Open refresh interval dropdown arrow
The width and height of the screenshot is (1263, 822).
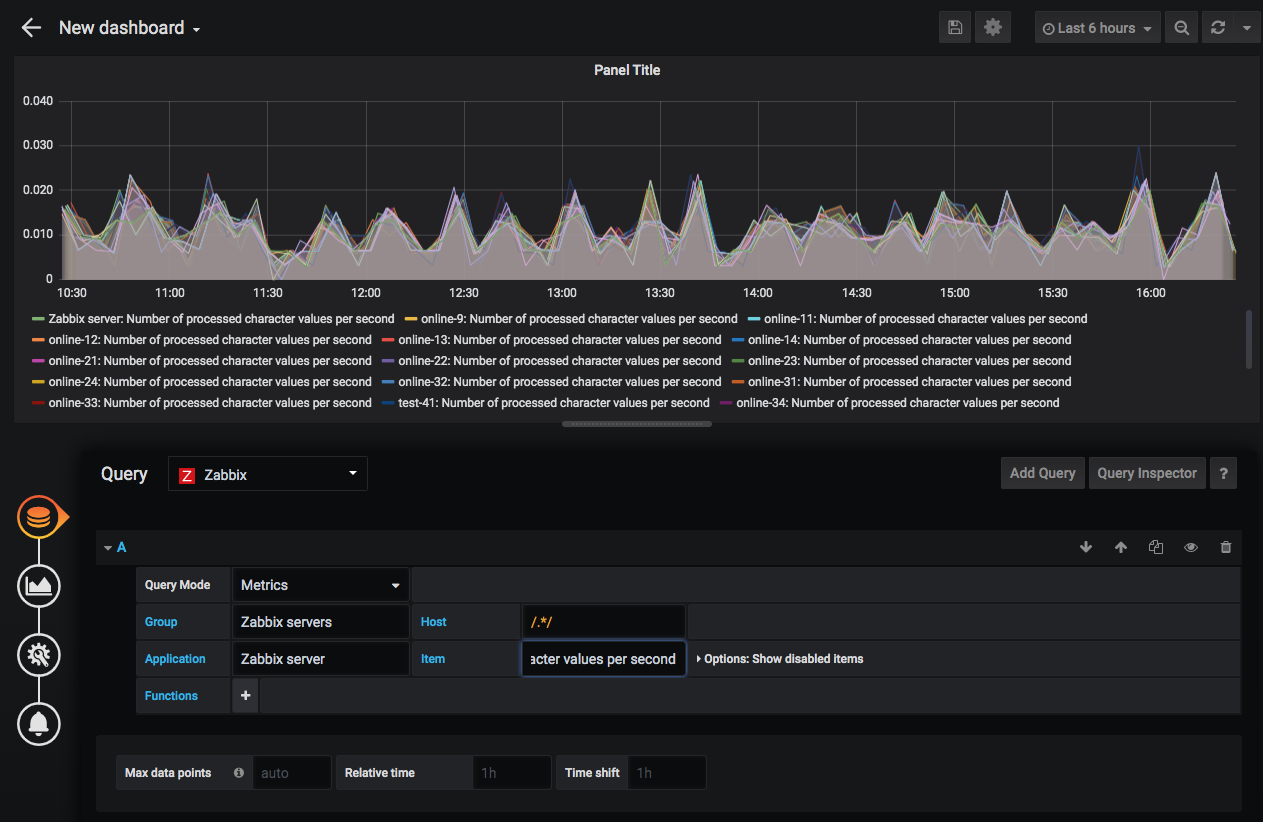(x=1246, y=28)
